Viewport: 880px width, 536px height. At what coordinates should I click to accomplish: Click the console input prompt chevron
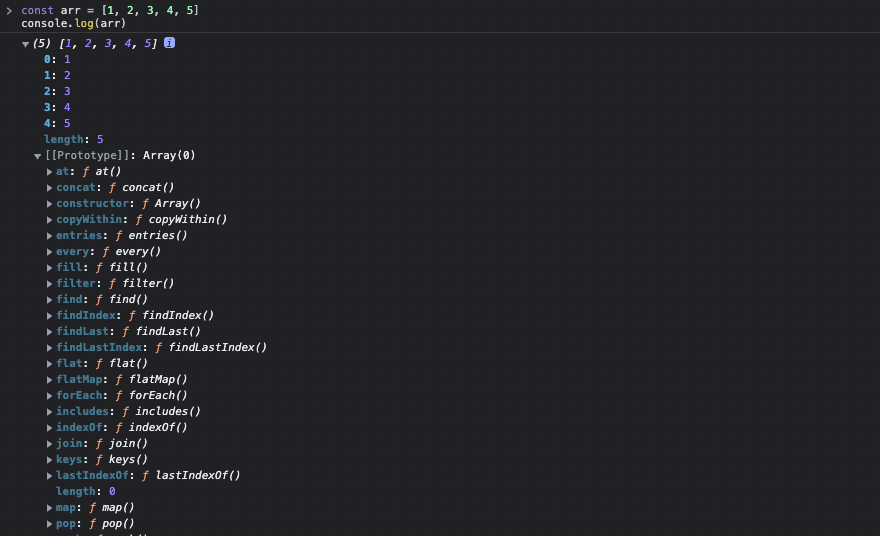[x=9, y=10]
